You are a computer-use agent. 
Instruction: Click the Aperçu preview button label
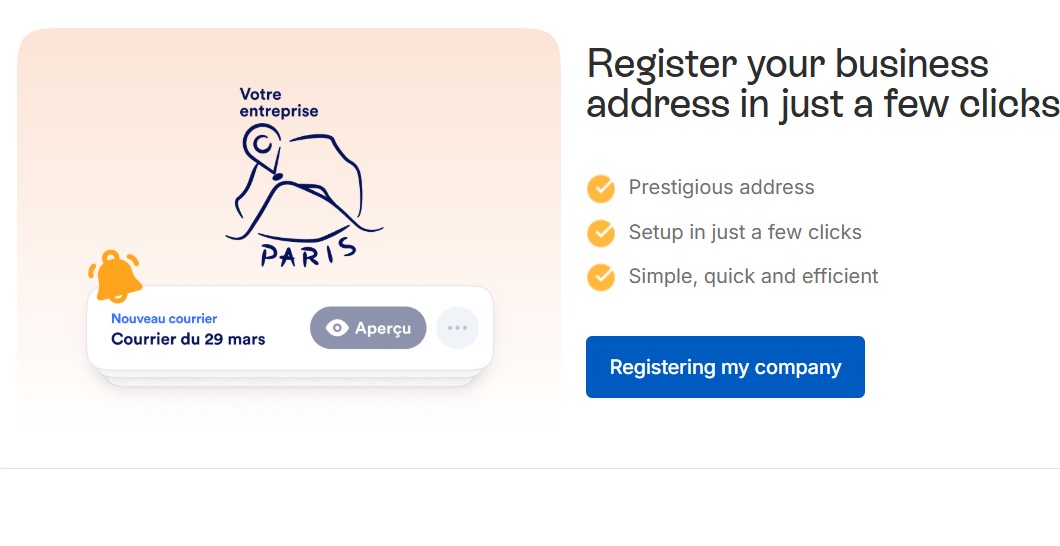click(x=383, y=328)
